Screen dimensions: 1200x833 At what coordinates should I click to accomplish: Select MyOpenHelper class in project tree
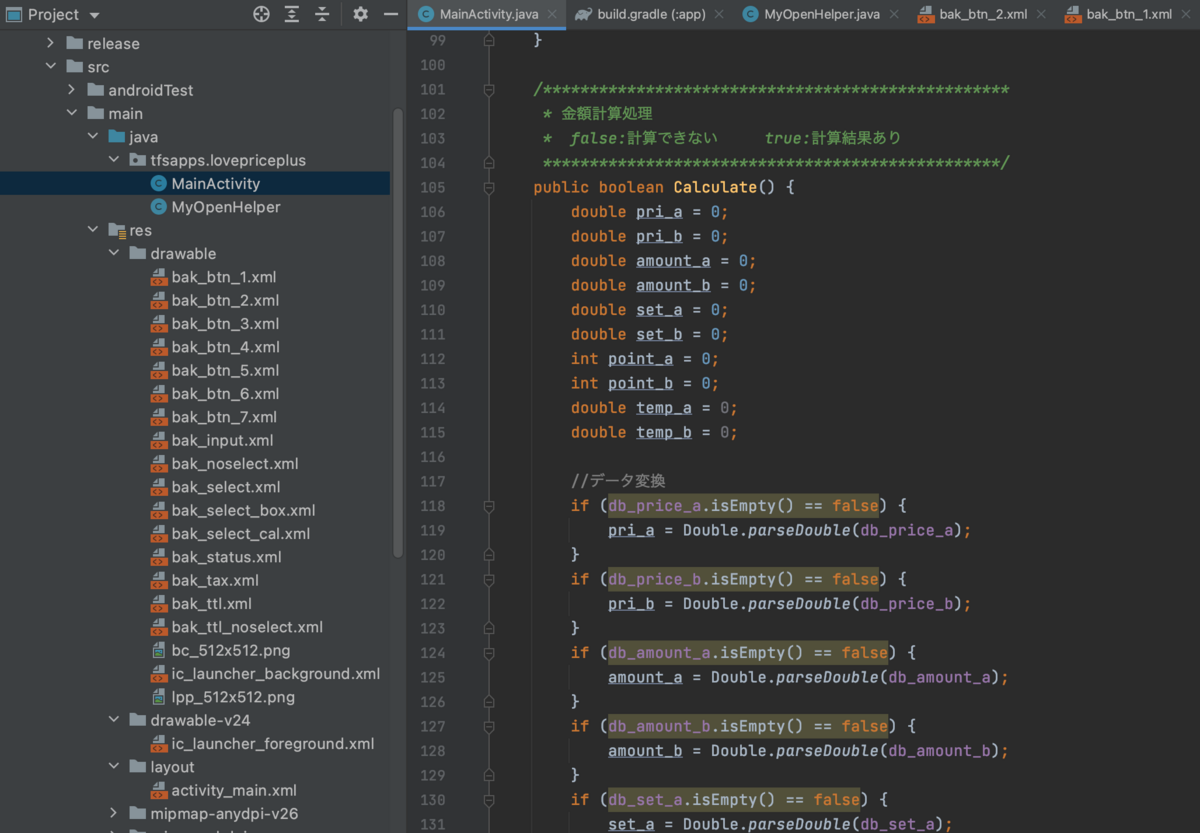[225, 207]
